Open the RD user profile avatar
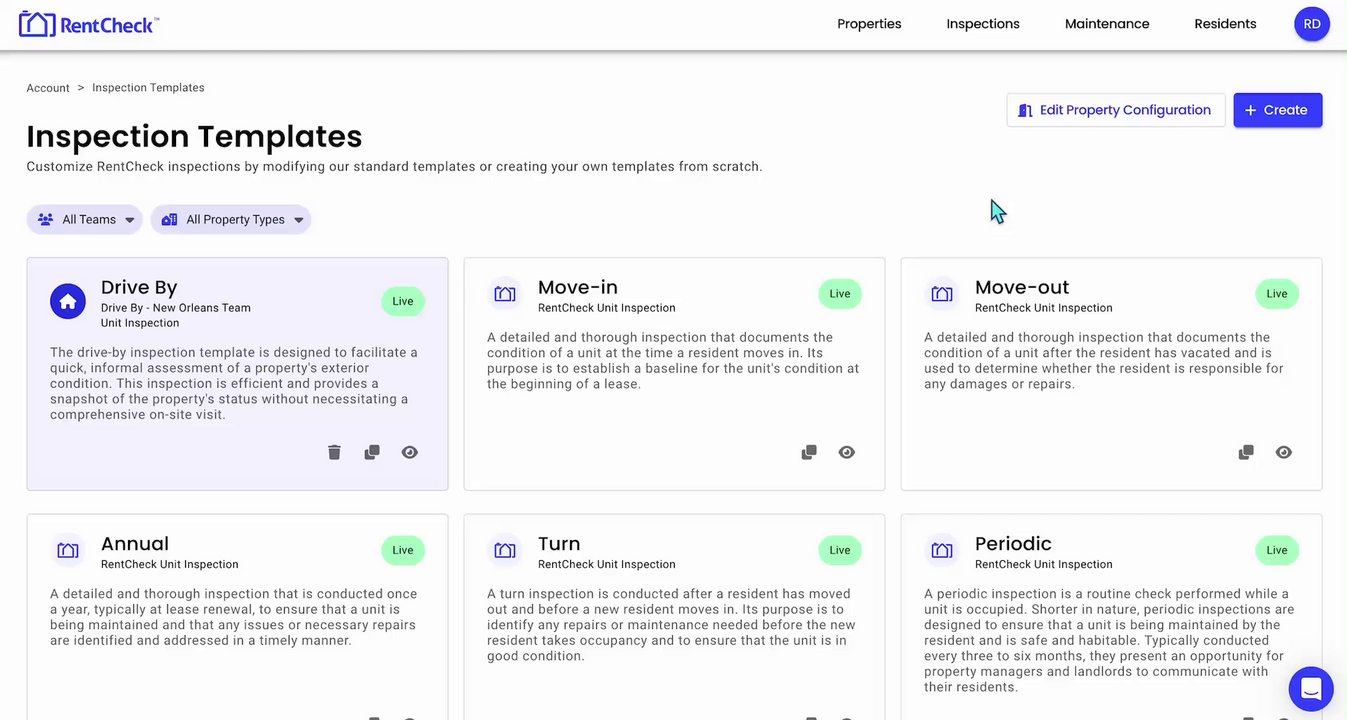This screenshot has width=1347, height=720. [1311, 24]
